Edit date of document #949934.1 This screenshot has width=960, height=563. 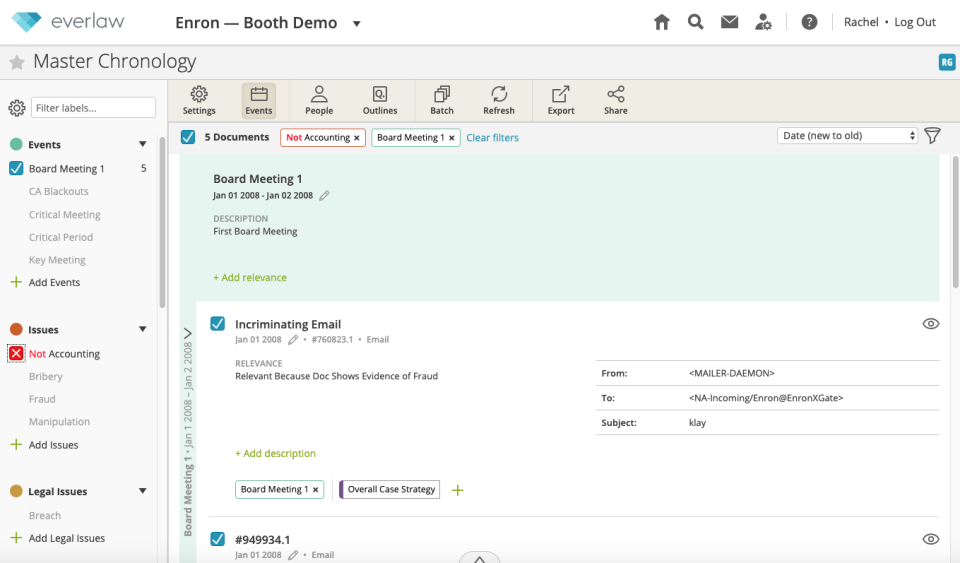point(293,555)
